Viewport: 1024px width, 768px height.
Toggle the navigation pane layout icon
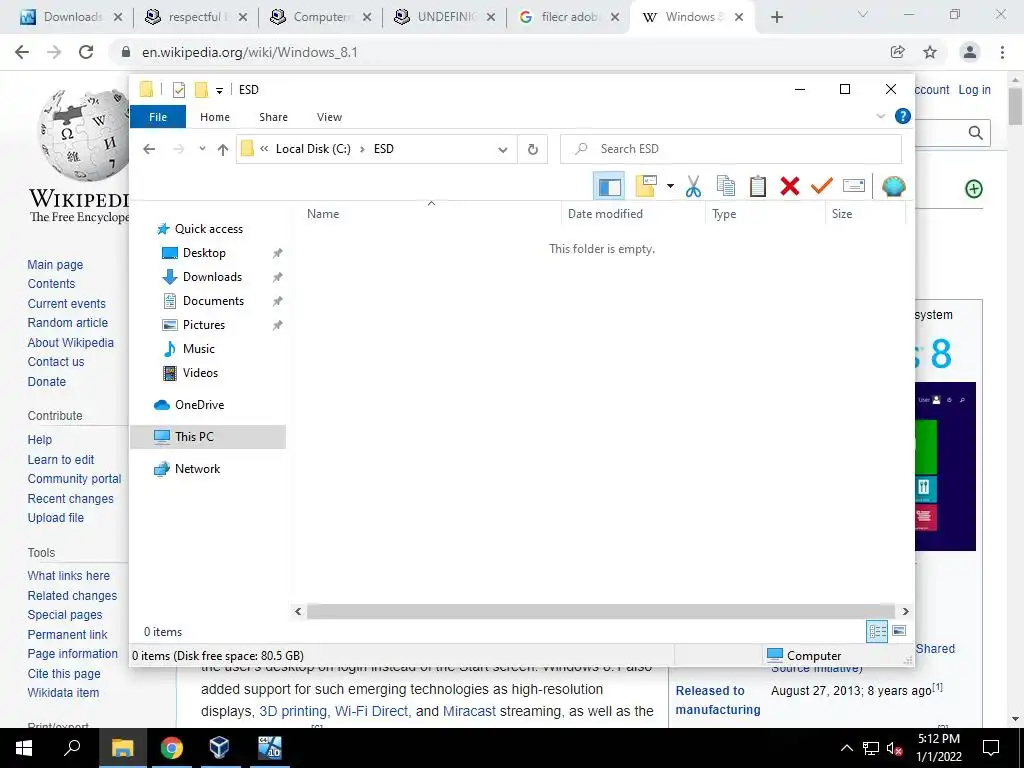[609, 187]
